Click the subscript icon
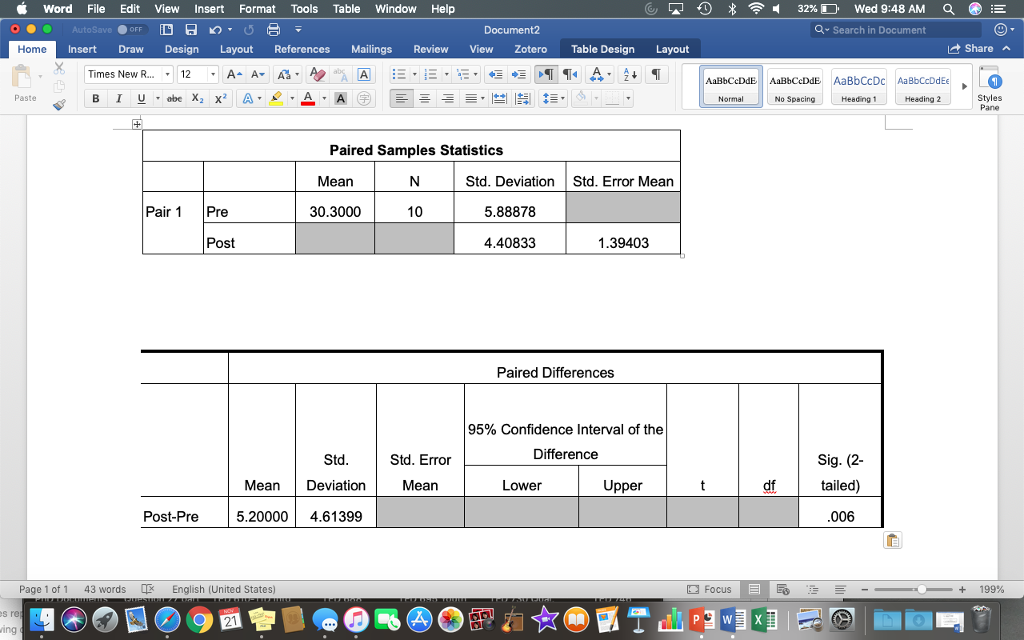The width and height of the screenshot is (1024, 640). point(197,98)
